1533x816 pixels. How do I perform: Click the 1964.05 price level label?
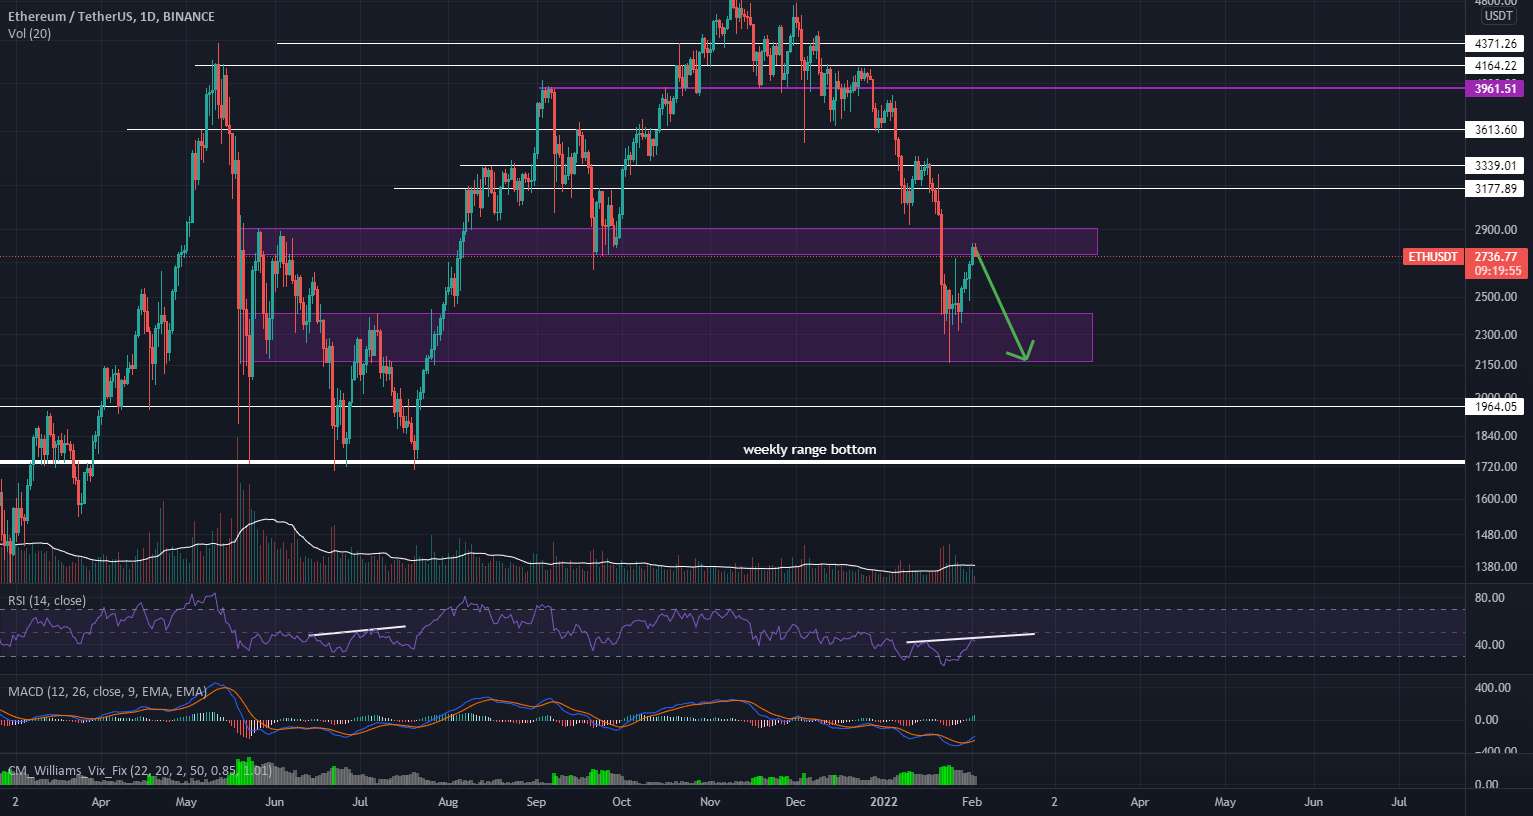[x=1495, y=407]
